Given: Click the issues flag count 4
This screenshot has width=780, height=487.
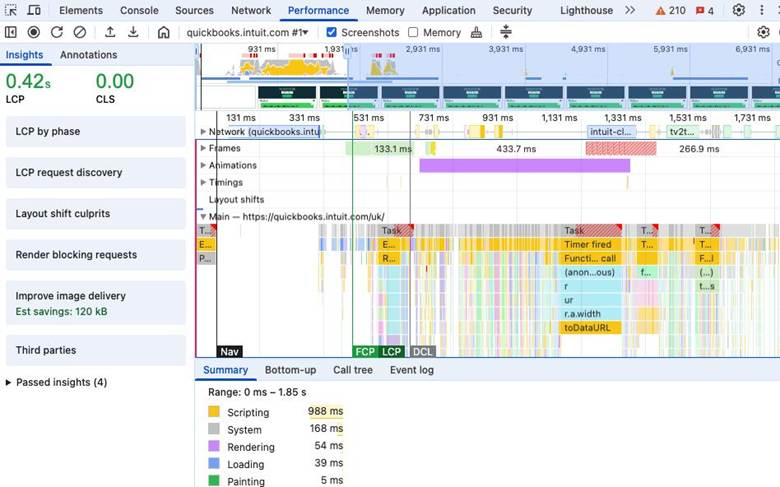Looking at the screenshot, I should click(x=704, y=10).
